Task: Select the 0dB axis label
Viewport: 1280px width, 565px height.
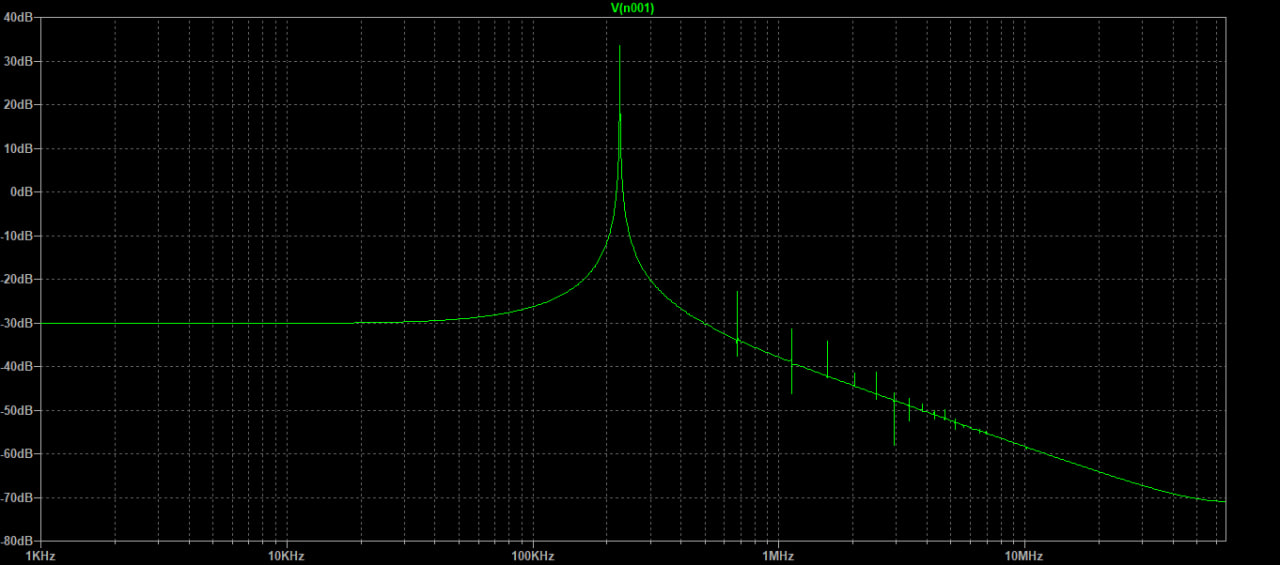Action: click(20, 192)
